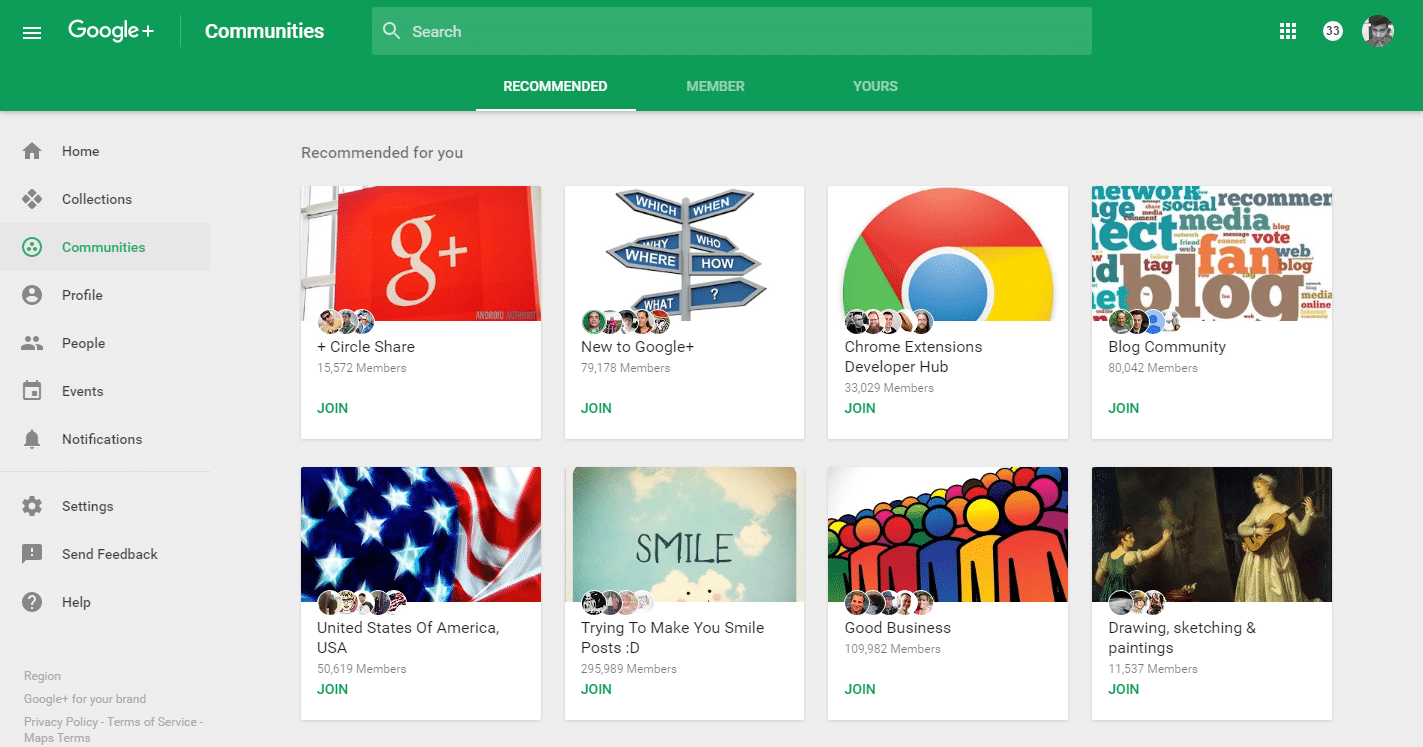Open the American flag cover image
Screen dimensions: 1423x747
click(421, 534)
